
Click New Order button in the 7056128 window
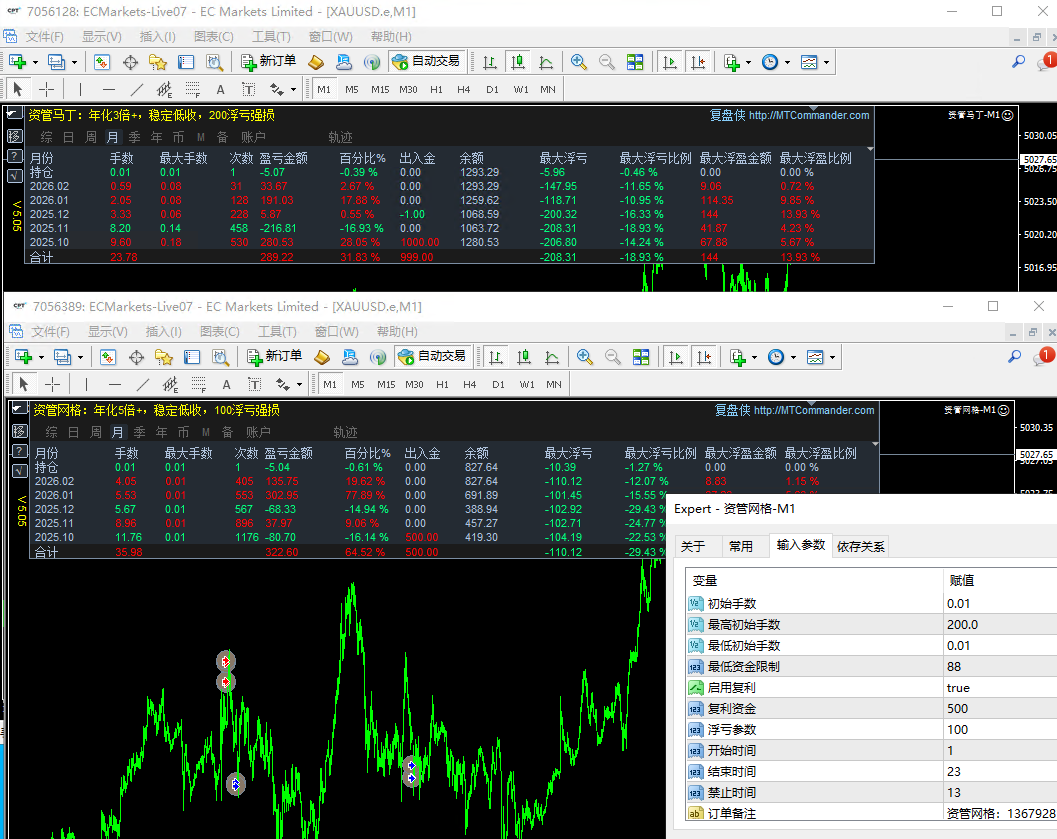coord(267,62)
